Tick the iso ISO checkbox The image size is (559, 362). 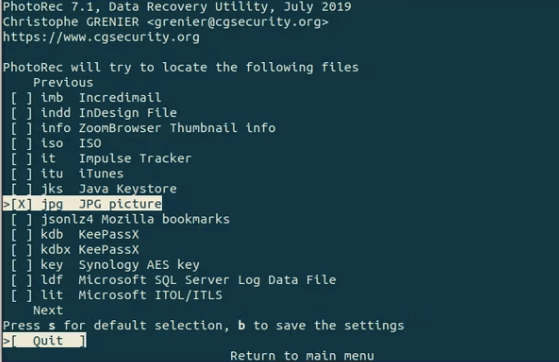tap(21, 143)
